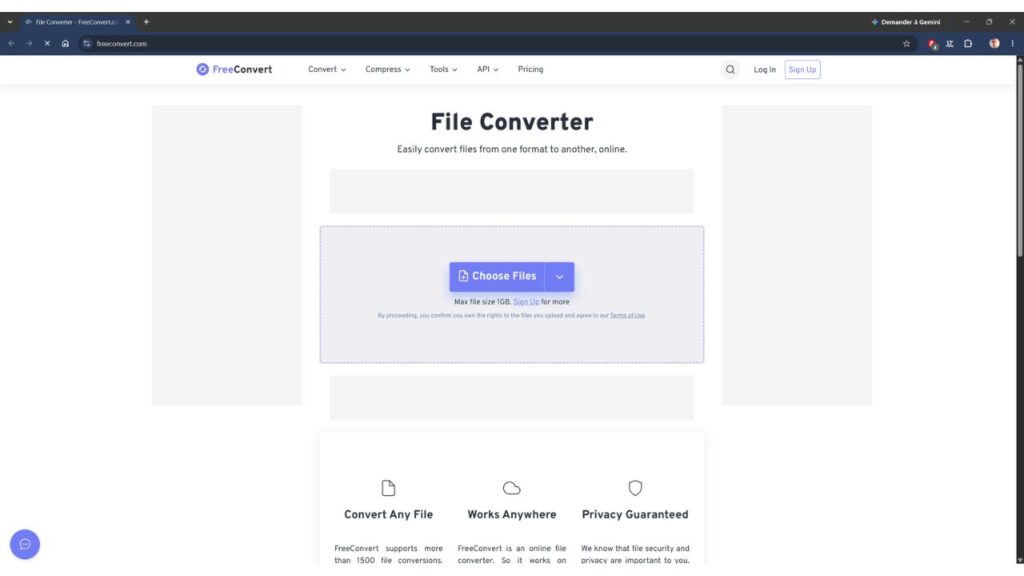Bookmark this page with the star icon
Screen dimensions: 1024x576
tap(906, 44)
